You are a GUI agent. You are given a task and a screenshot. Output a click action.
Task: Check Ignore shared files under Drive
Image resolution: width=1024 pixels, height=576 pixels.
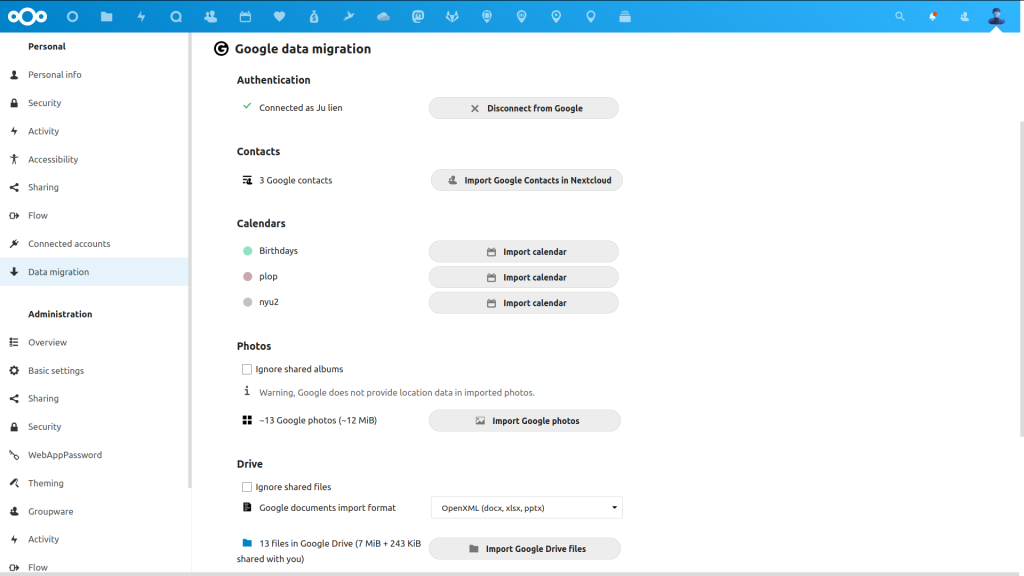246,486
